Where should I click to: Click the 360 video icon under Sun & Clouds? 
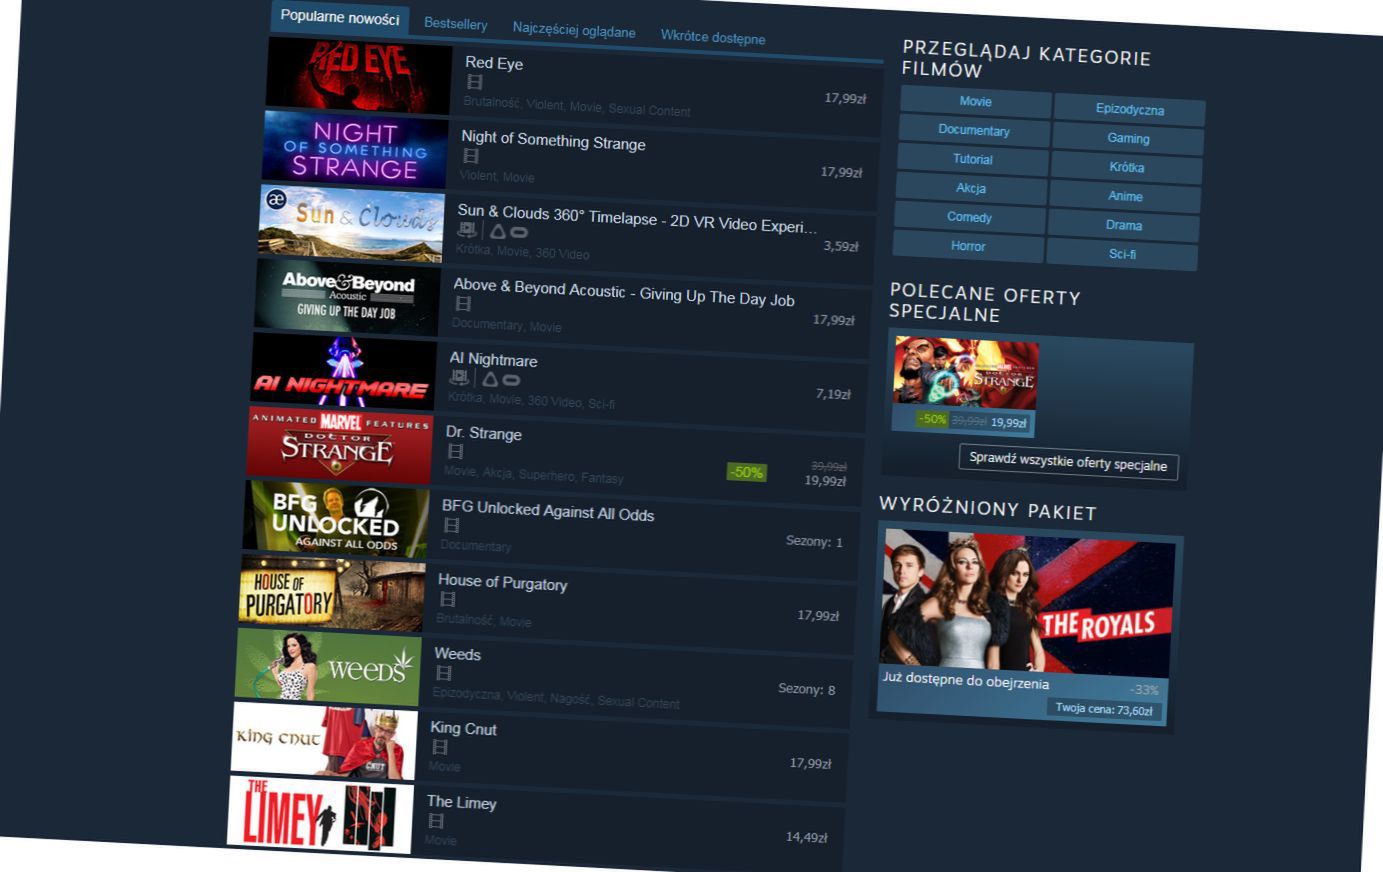point(467,230)
